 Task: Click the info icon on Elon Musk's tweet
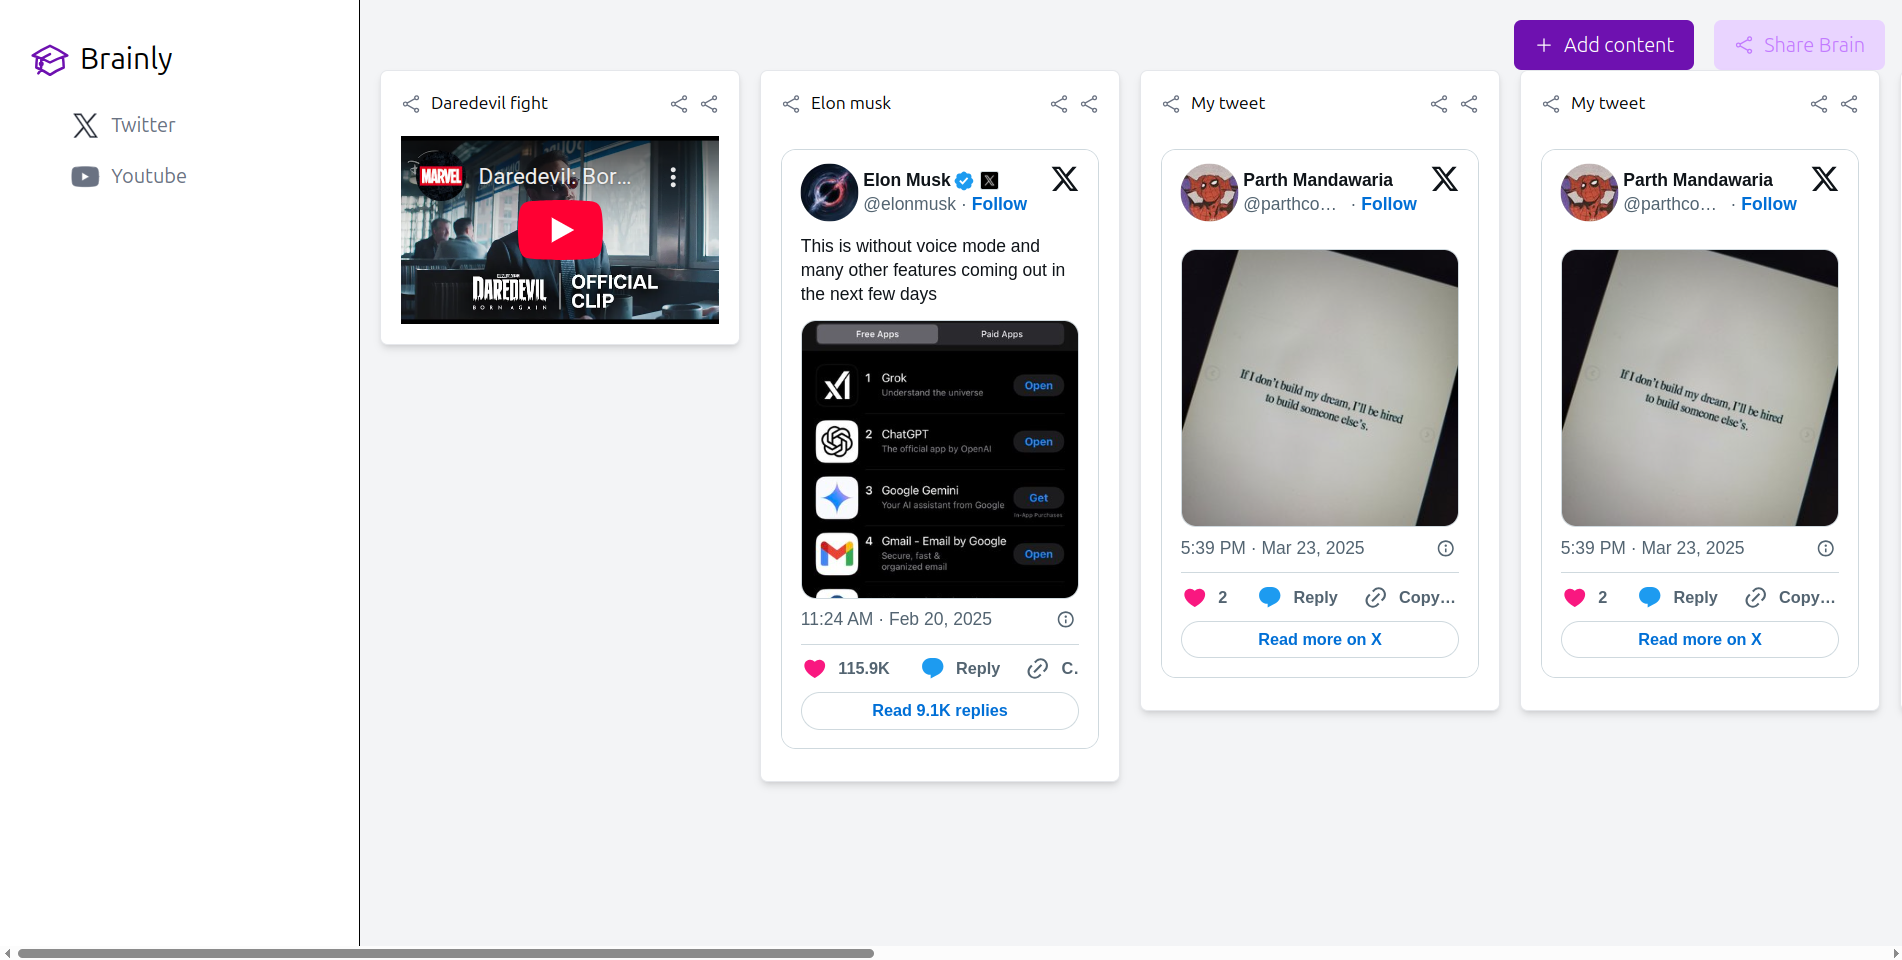click(x=1066, y=619)
